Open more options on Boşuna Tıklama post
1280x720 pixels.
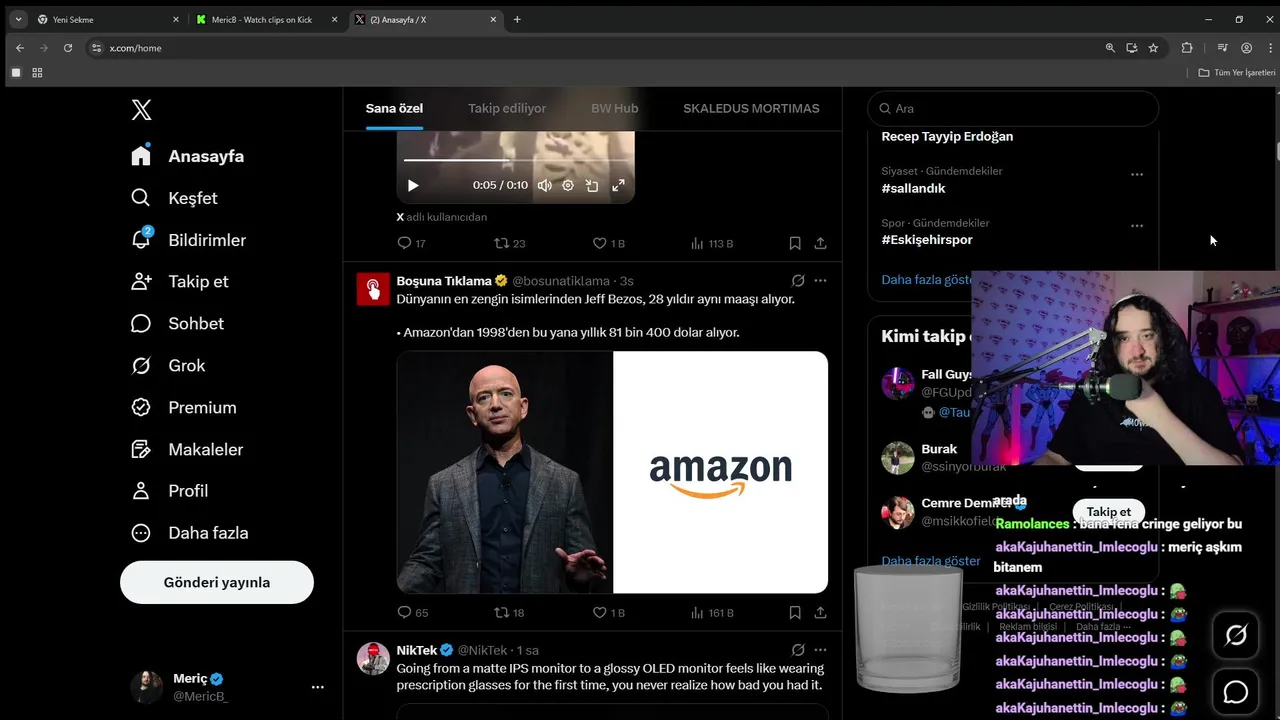point(821,281)
